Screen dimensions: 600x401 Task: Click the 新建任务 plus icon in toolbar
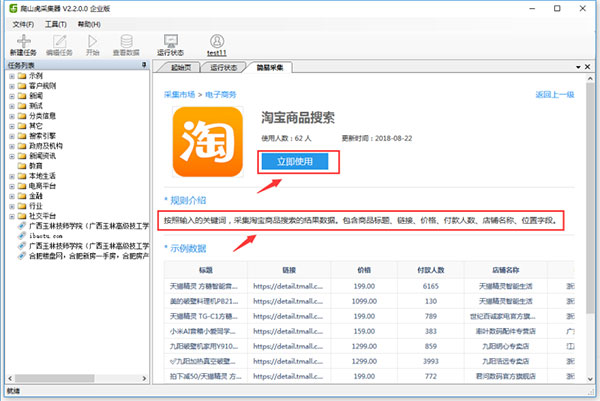pyautogui.click(x=23, y=41)
